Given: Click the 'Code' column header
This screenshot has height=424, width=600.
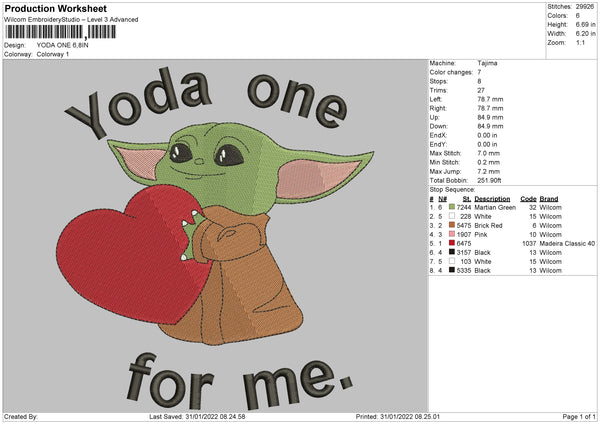Looking at the screenshot, I should [x=528, y=199].
